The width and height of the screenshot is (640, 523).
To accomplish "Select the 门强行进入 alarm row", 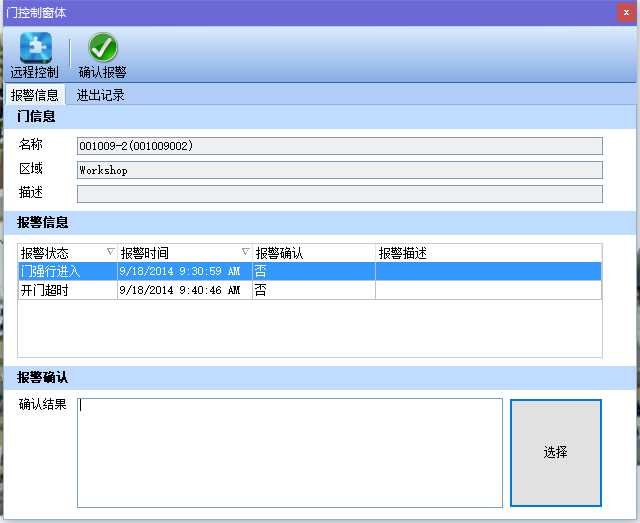I will [x=64, y=271].
